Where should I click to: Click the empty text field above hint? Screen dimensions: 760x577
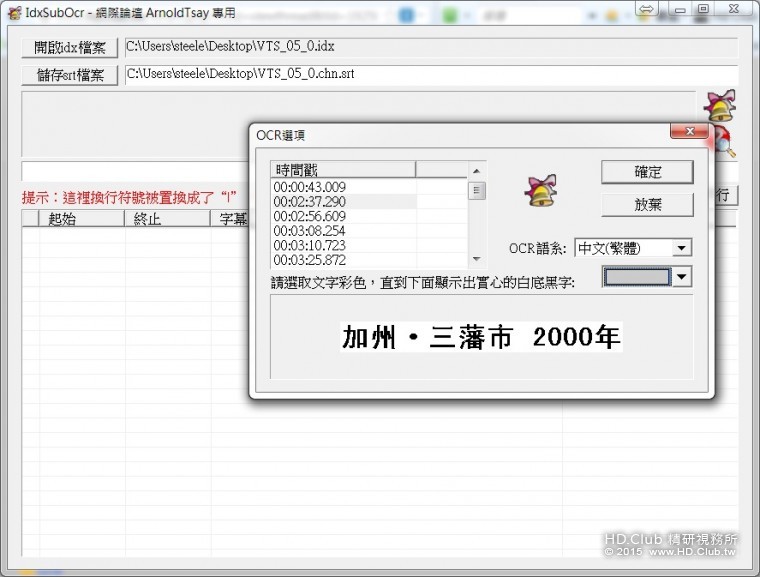pyautogui.click(x=135, y=171)
